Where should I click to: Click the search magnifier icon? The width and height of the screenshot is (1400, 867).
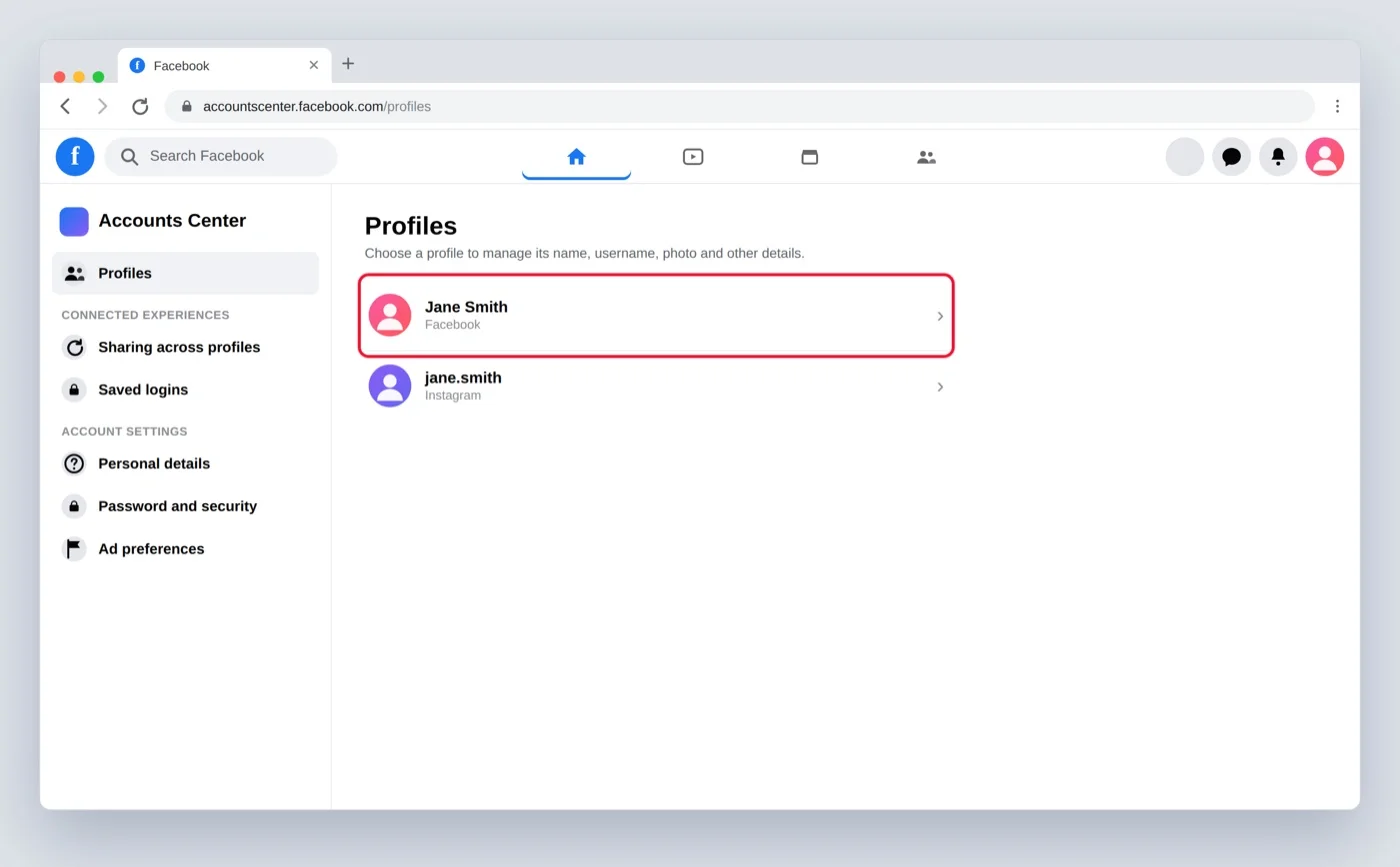pos(129,156)
